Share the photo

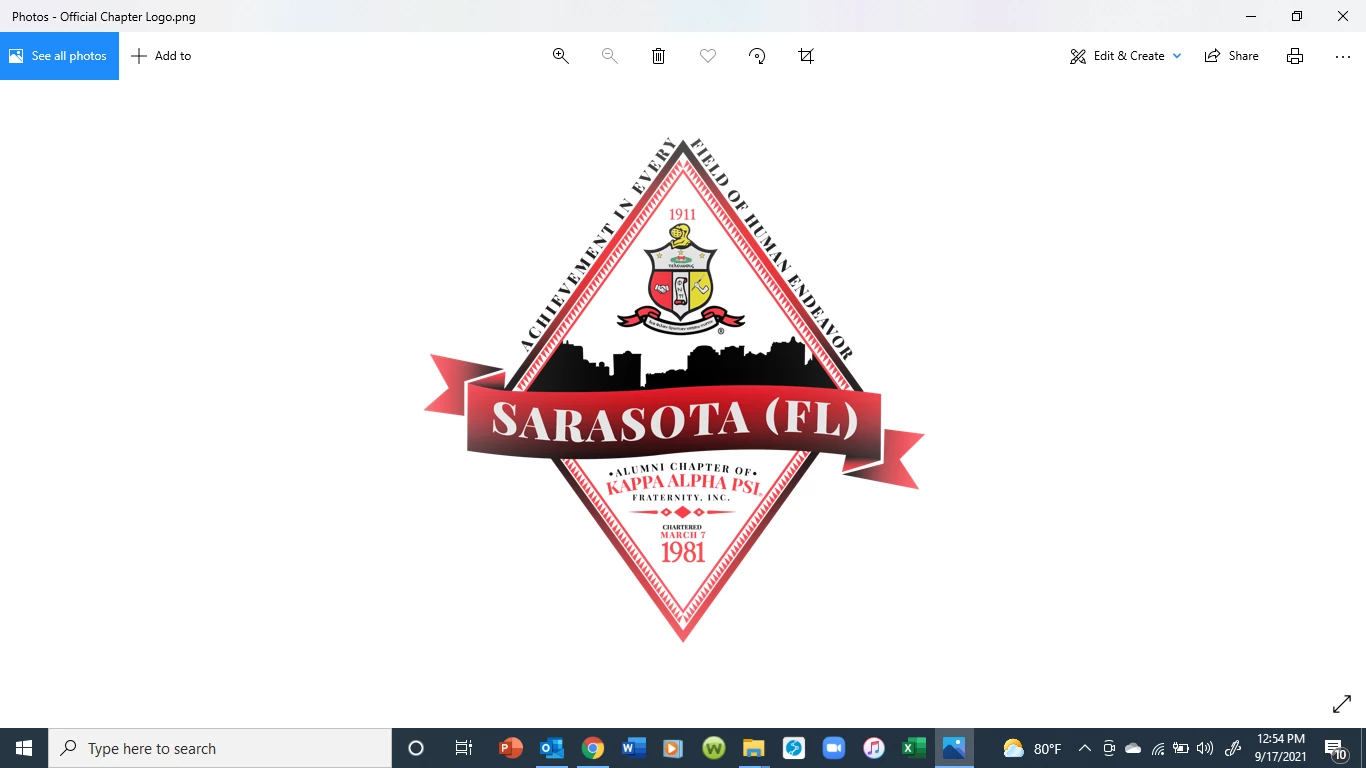pos(1232,56)
